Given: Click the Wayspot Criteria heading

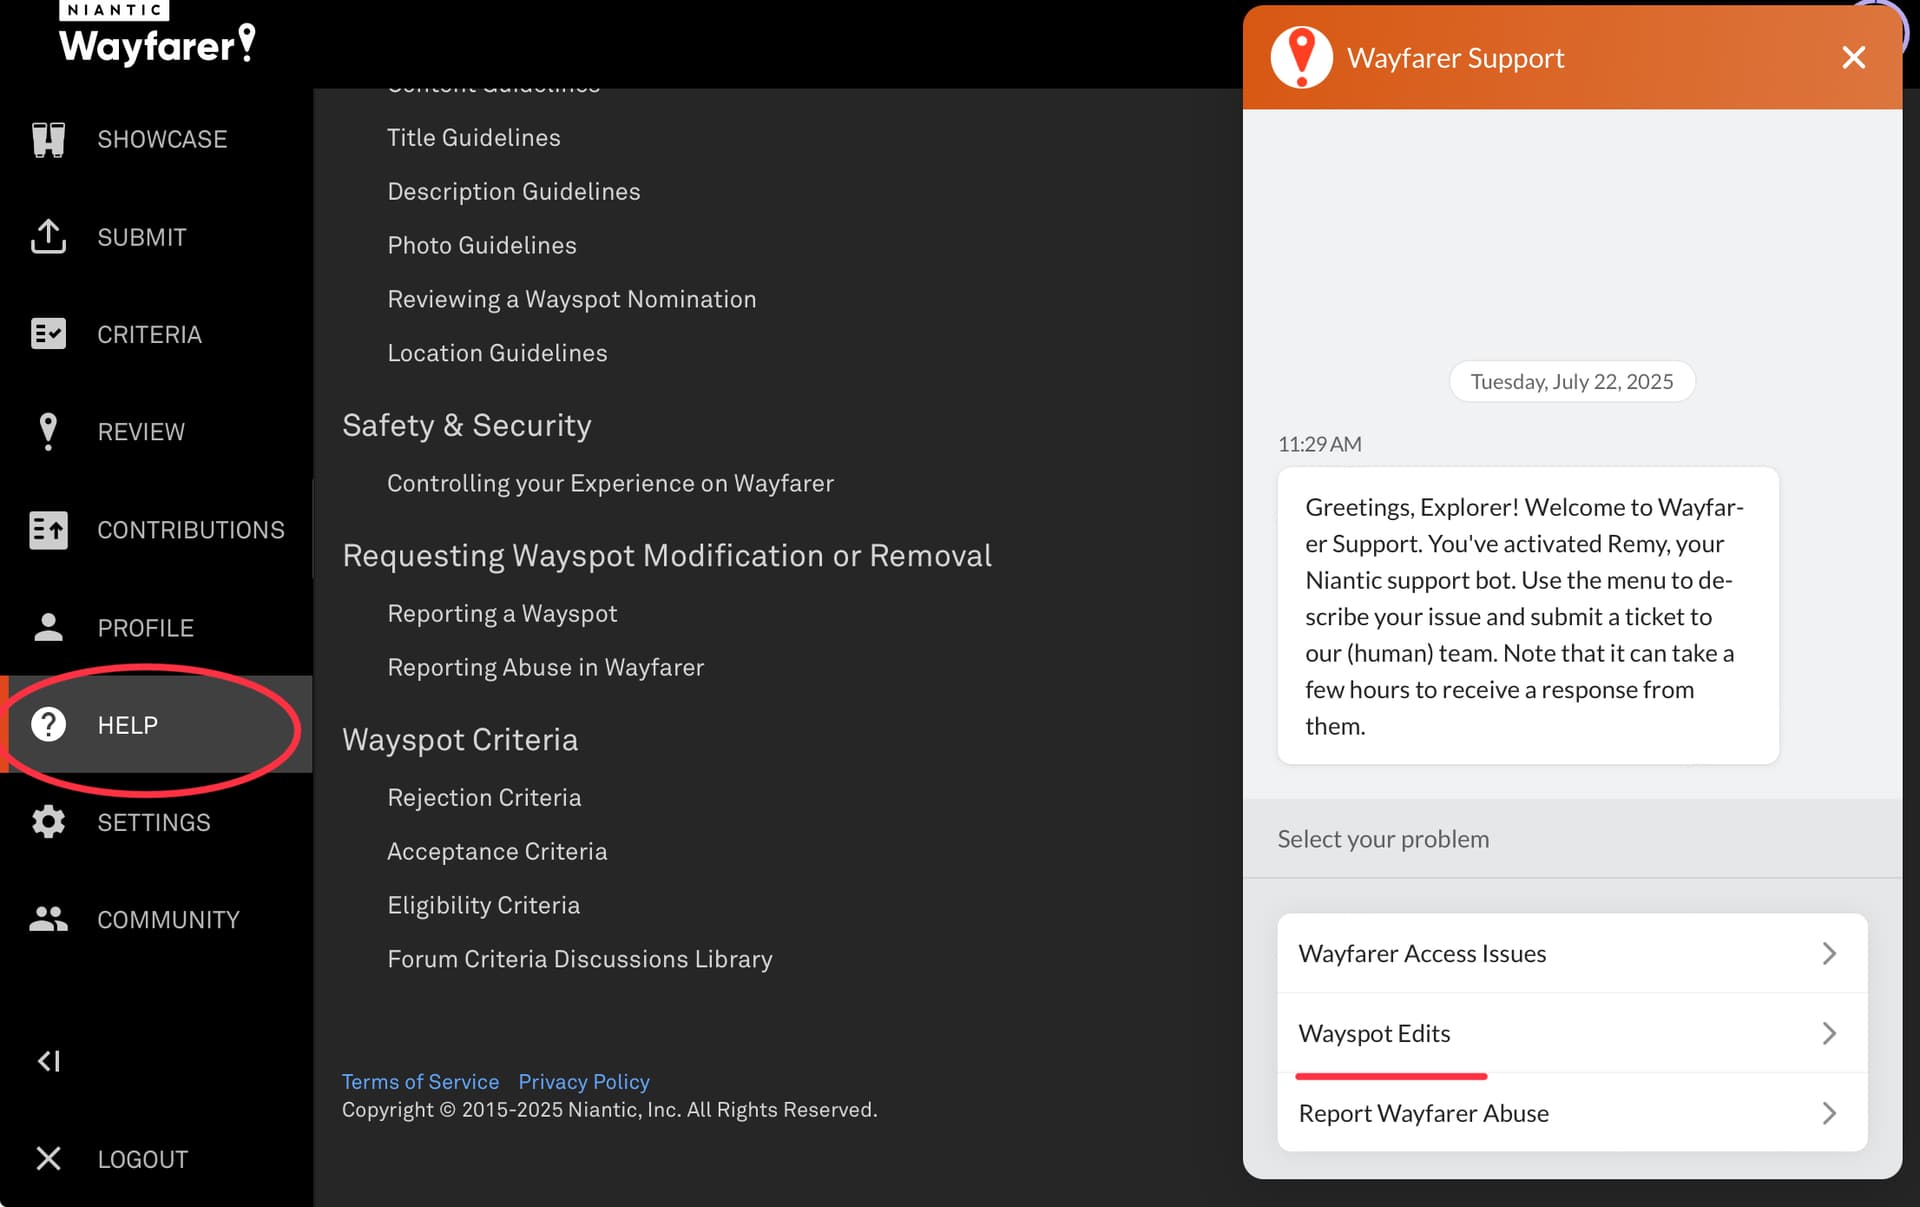Looking at the screenshot, I should 460,739.
